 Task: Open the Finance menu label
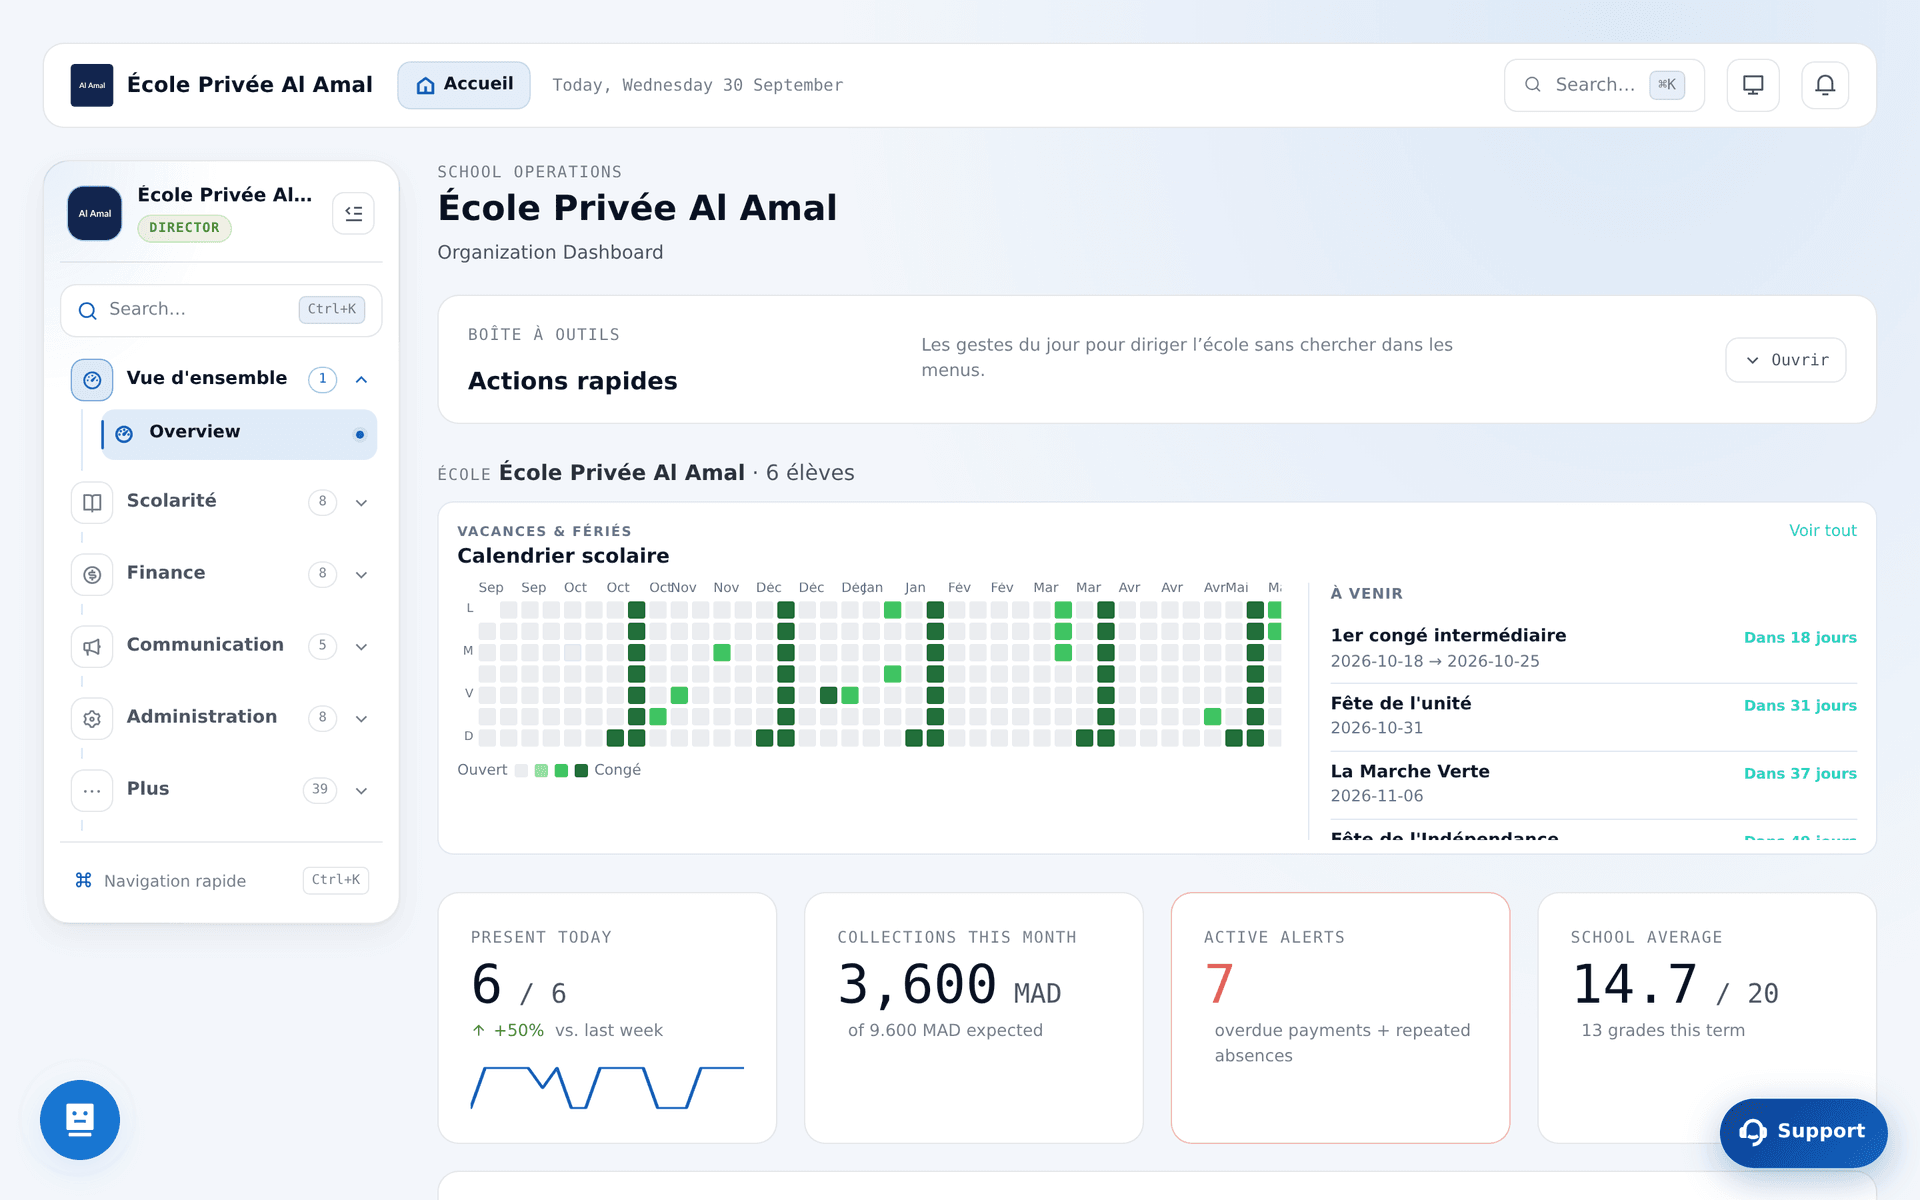click(x=166, y=573)
